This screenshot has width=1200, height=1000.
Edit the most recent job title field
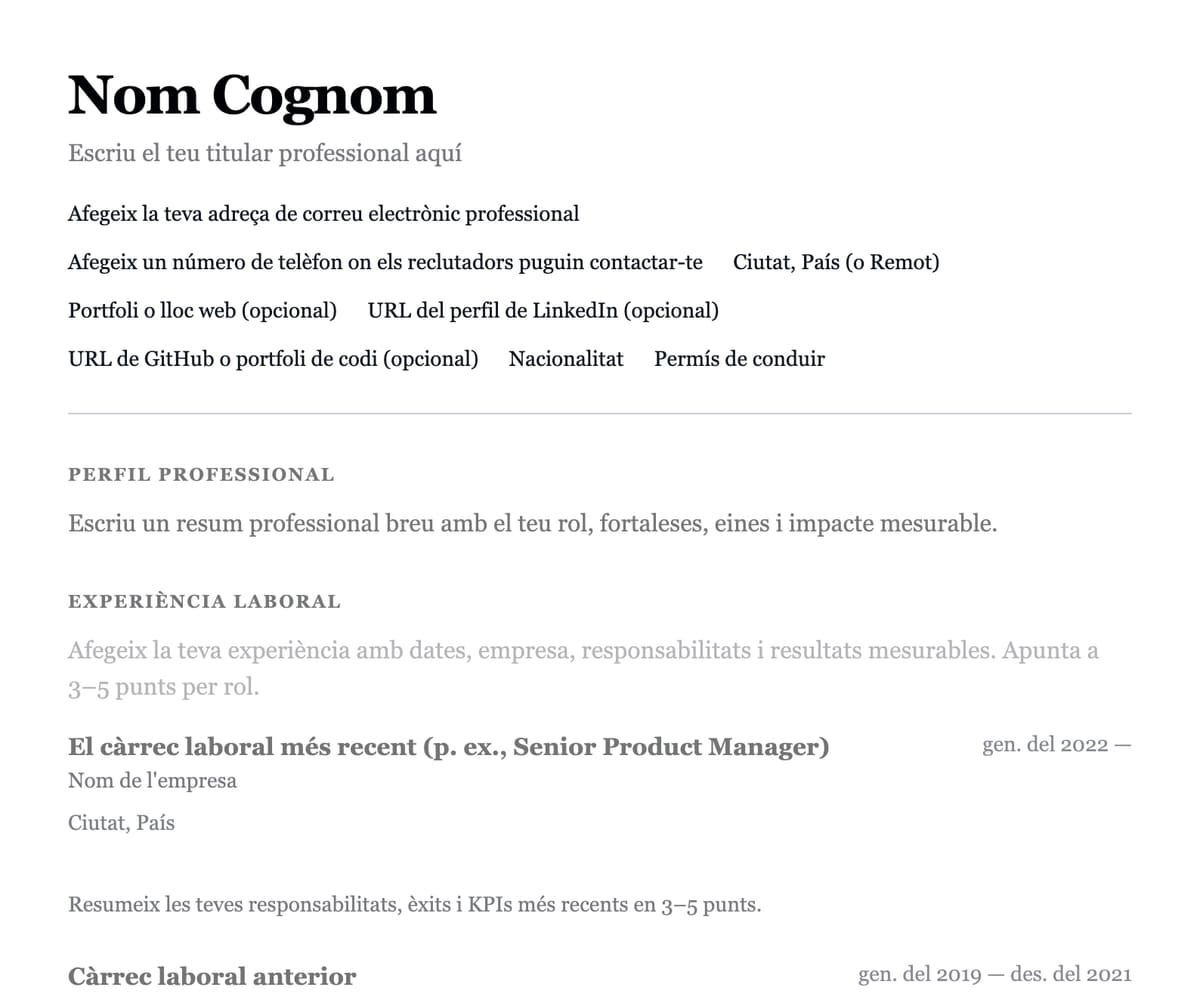coord(448,747)
